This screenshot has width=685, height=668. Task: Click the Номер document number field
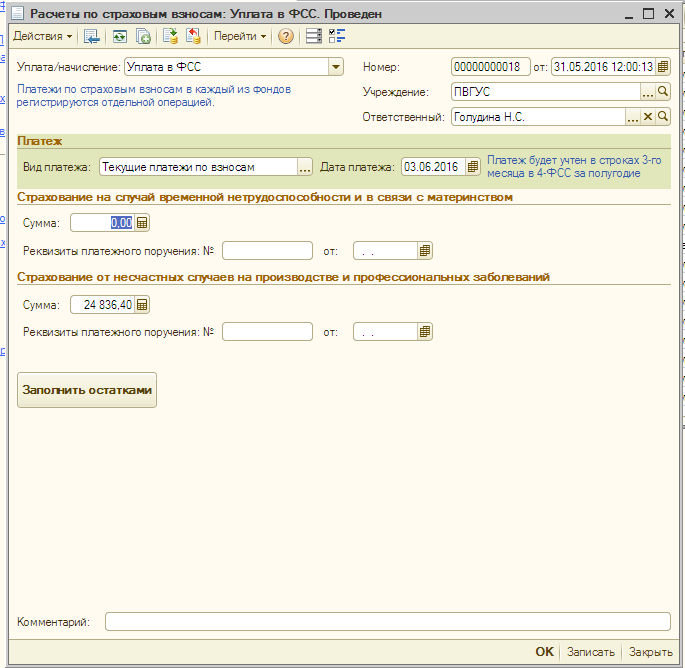point(489,67)
